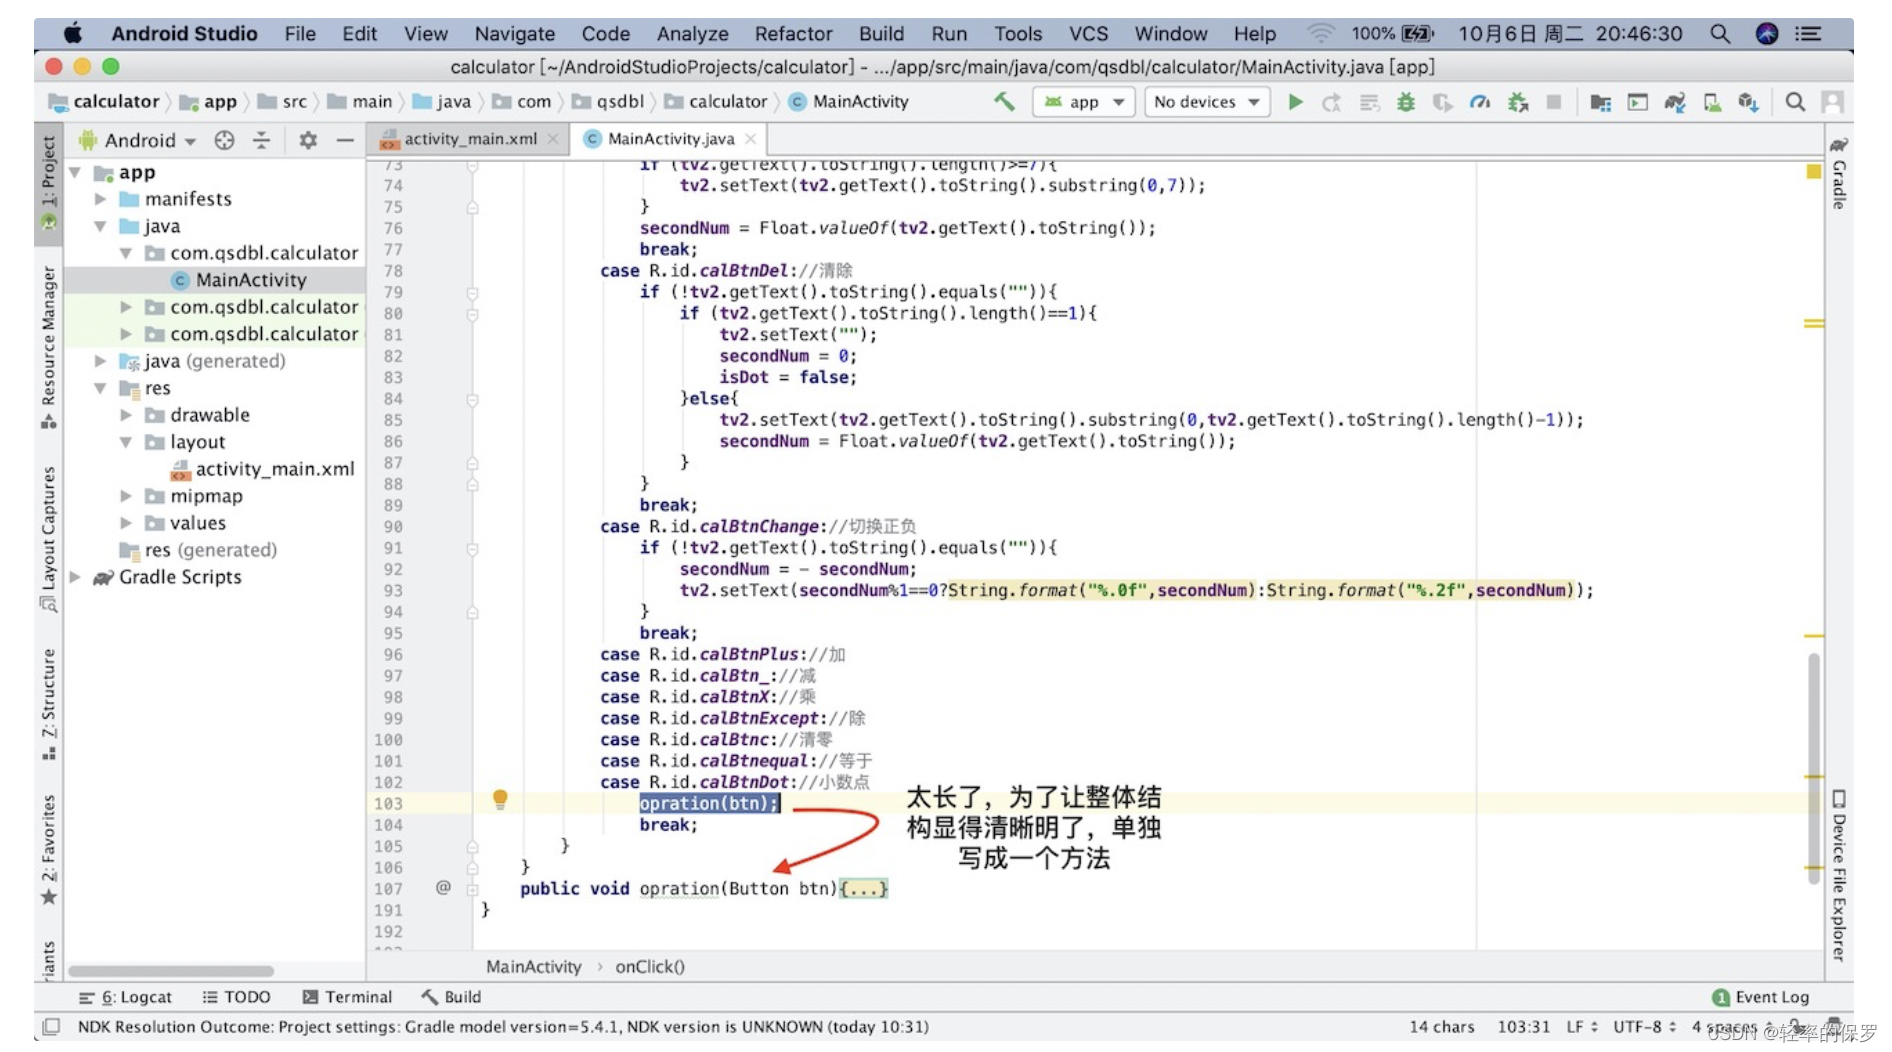Click the project panel horizontal scrollbar
1892x1052 pixels.
(170, 971)
